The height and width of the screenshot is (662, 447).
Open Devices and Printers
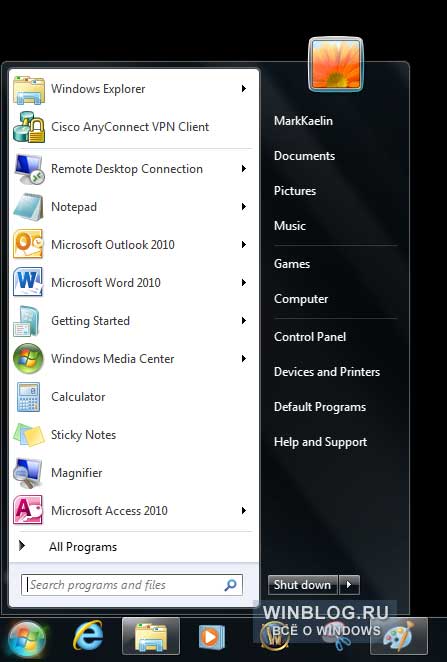327,372
